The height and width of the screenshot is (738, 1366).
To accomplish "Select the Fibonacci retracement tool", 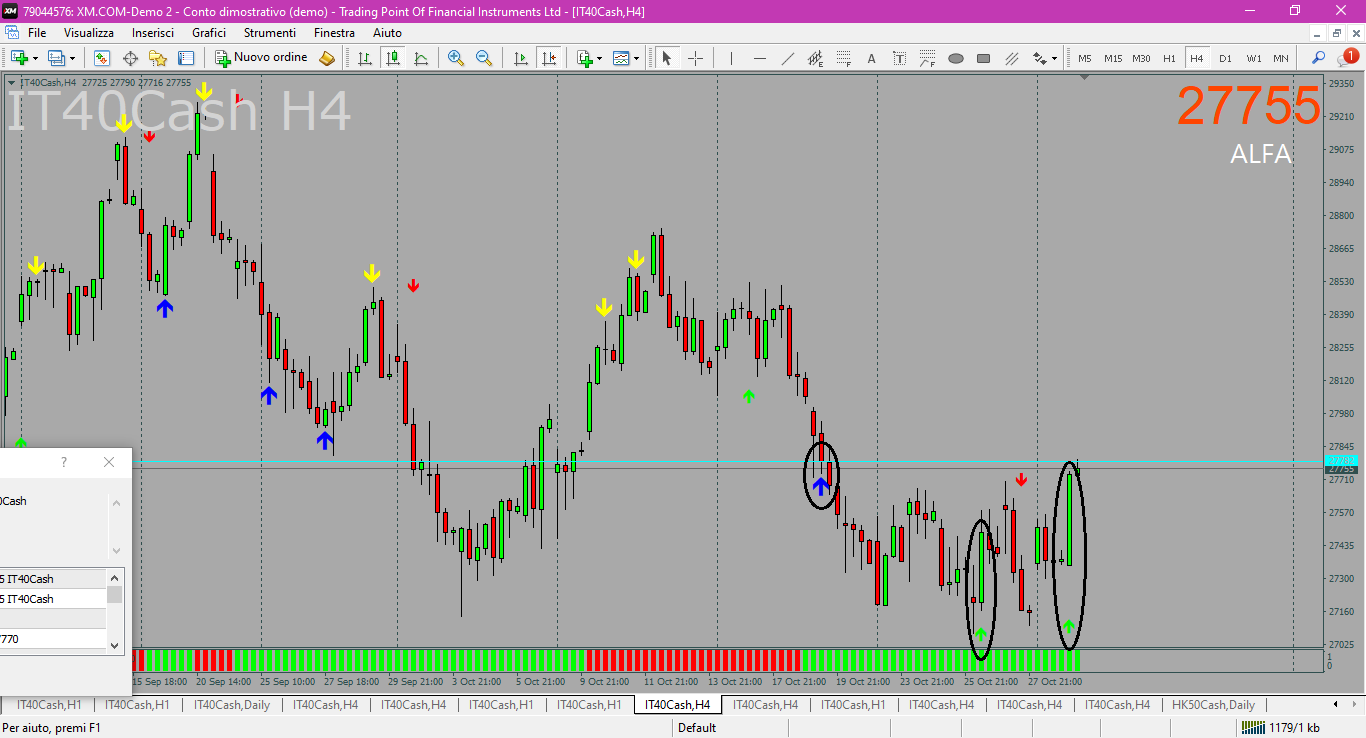I will pyautogui.click(x=843, y=58).
